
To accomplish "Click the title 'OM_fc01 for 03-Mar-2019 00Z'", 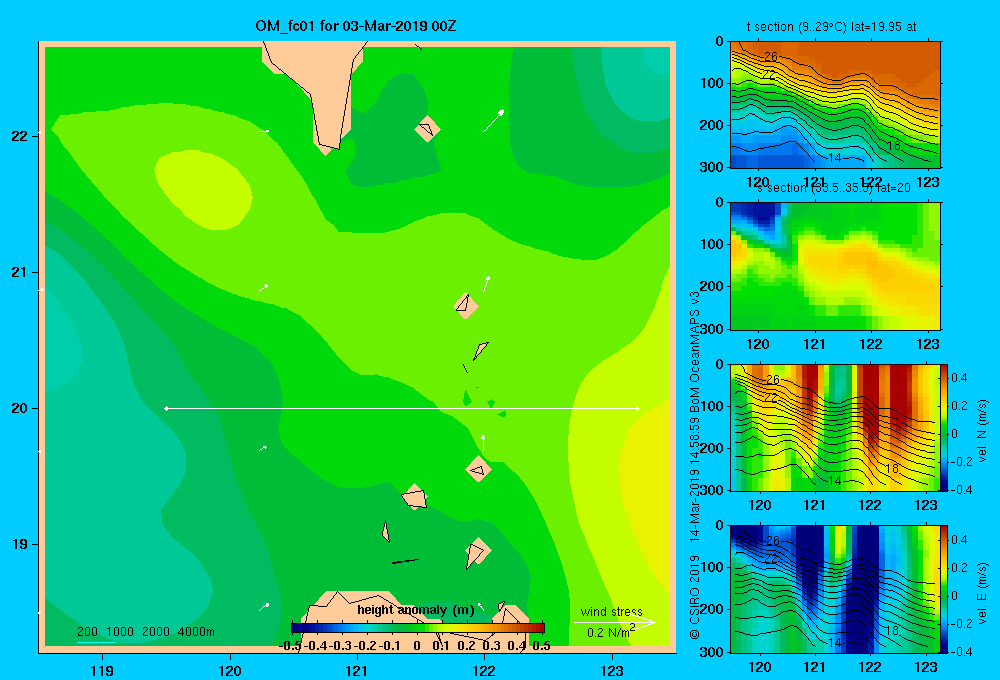I will 355,26.
